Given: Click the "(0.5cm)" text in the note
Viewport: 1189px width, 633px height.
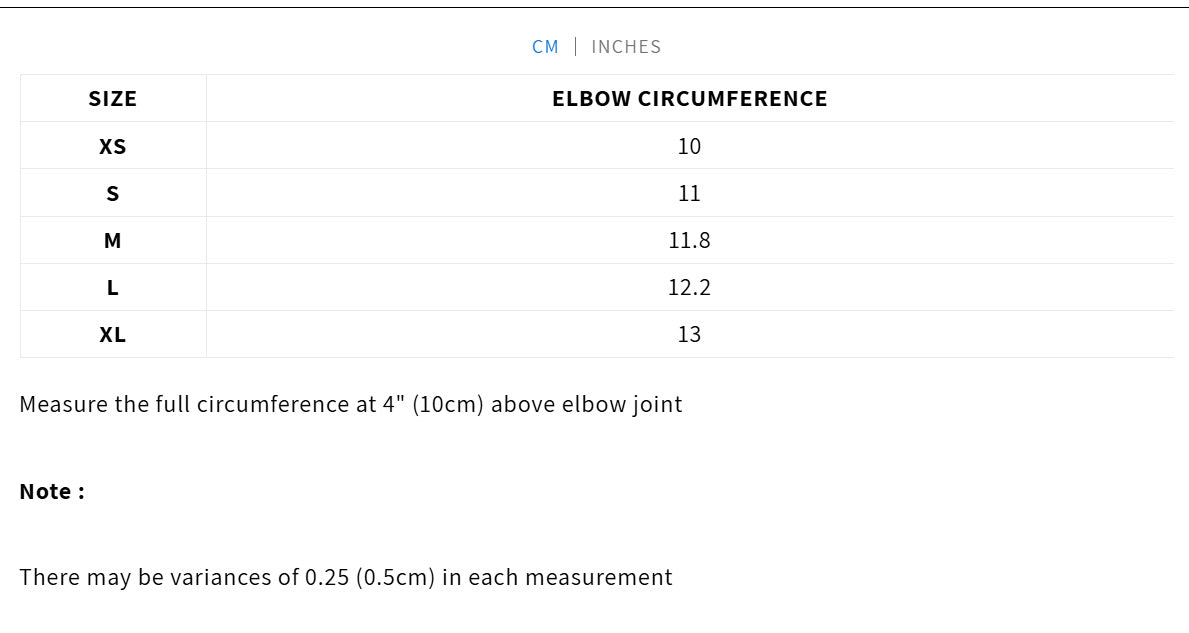Looking at the screenshot, I should pos(395,577).
